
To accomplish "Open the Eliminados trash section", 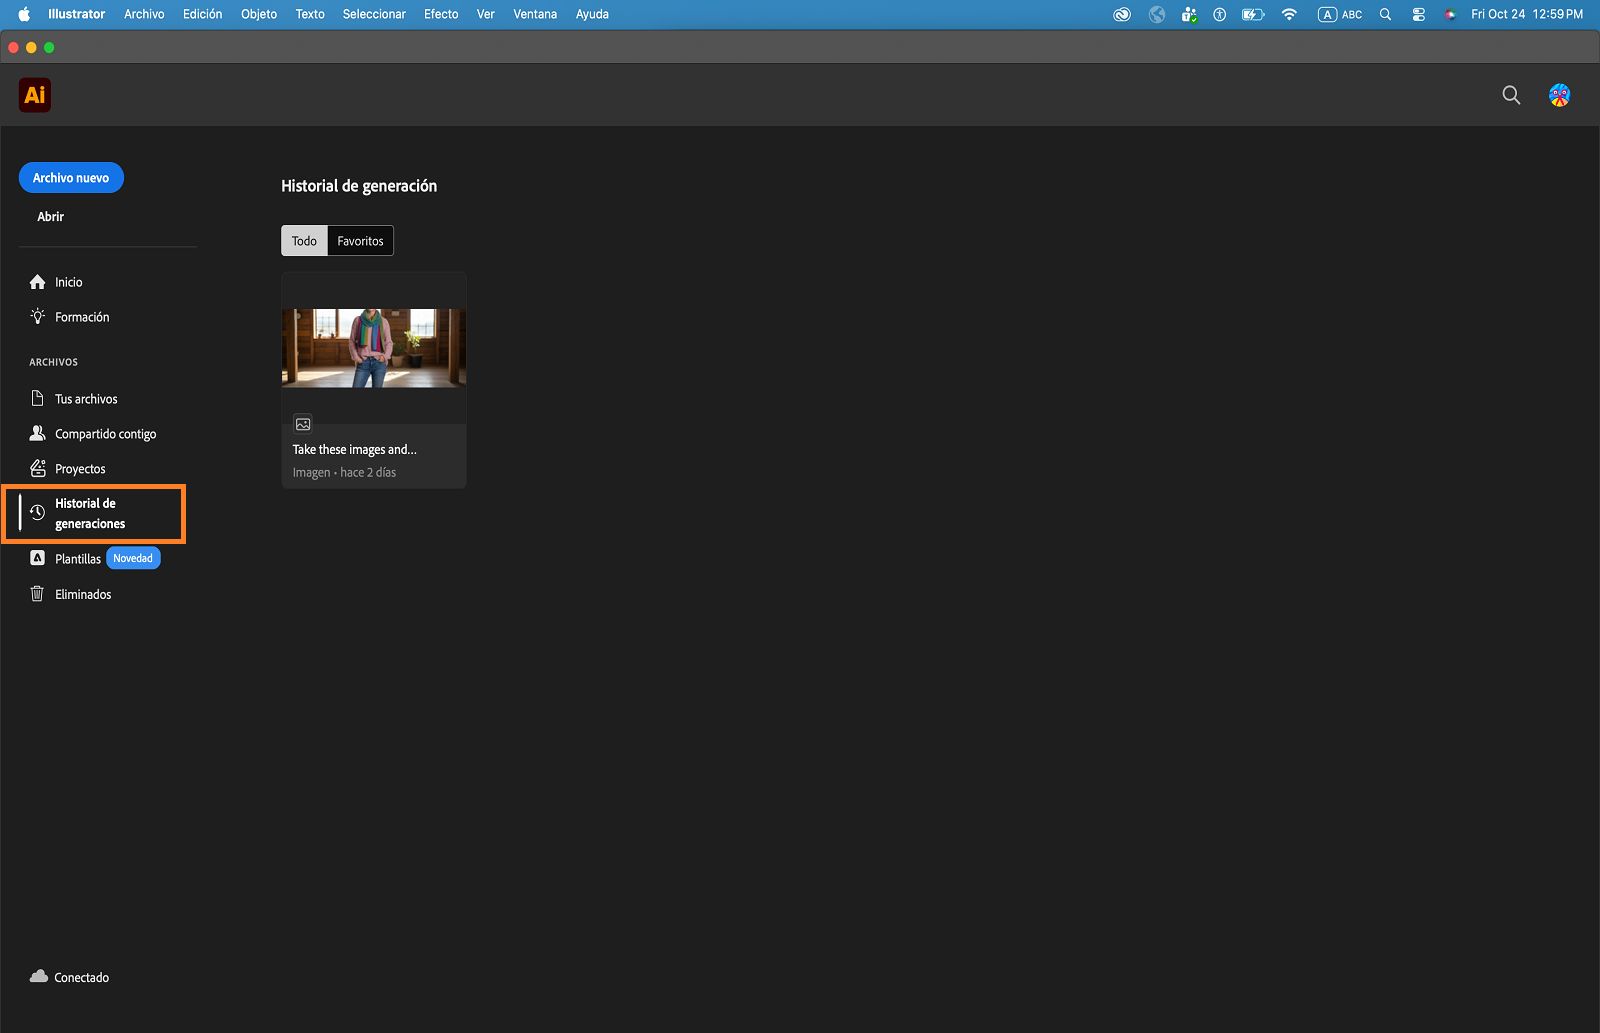I will [83, 593].
